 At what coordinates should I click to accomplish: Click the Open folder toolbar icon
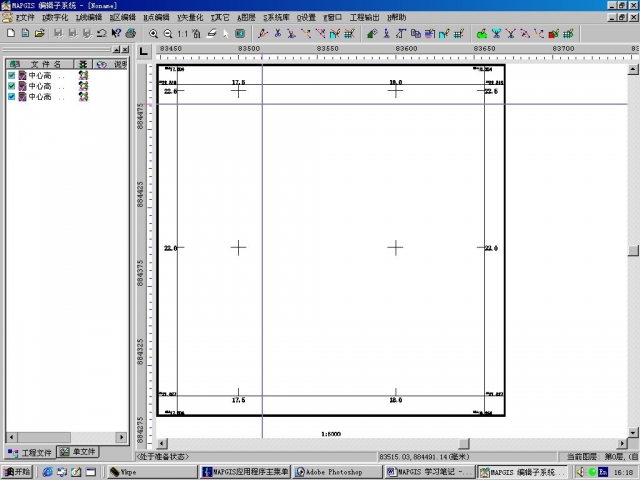tap(39, 33)
